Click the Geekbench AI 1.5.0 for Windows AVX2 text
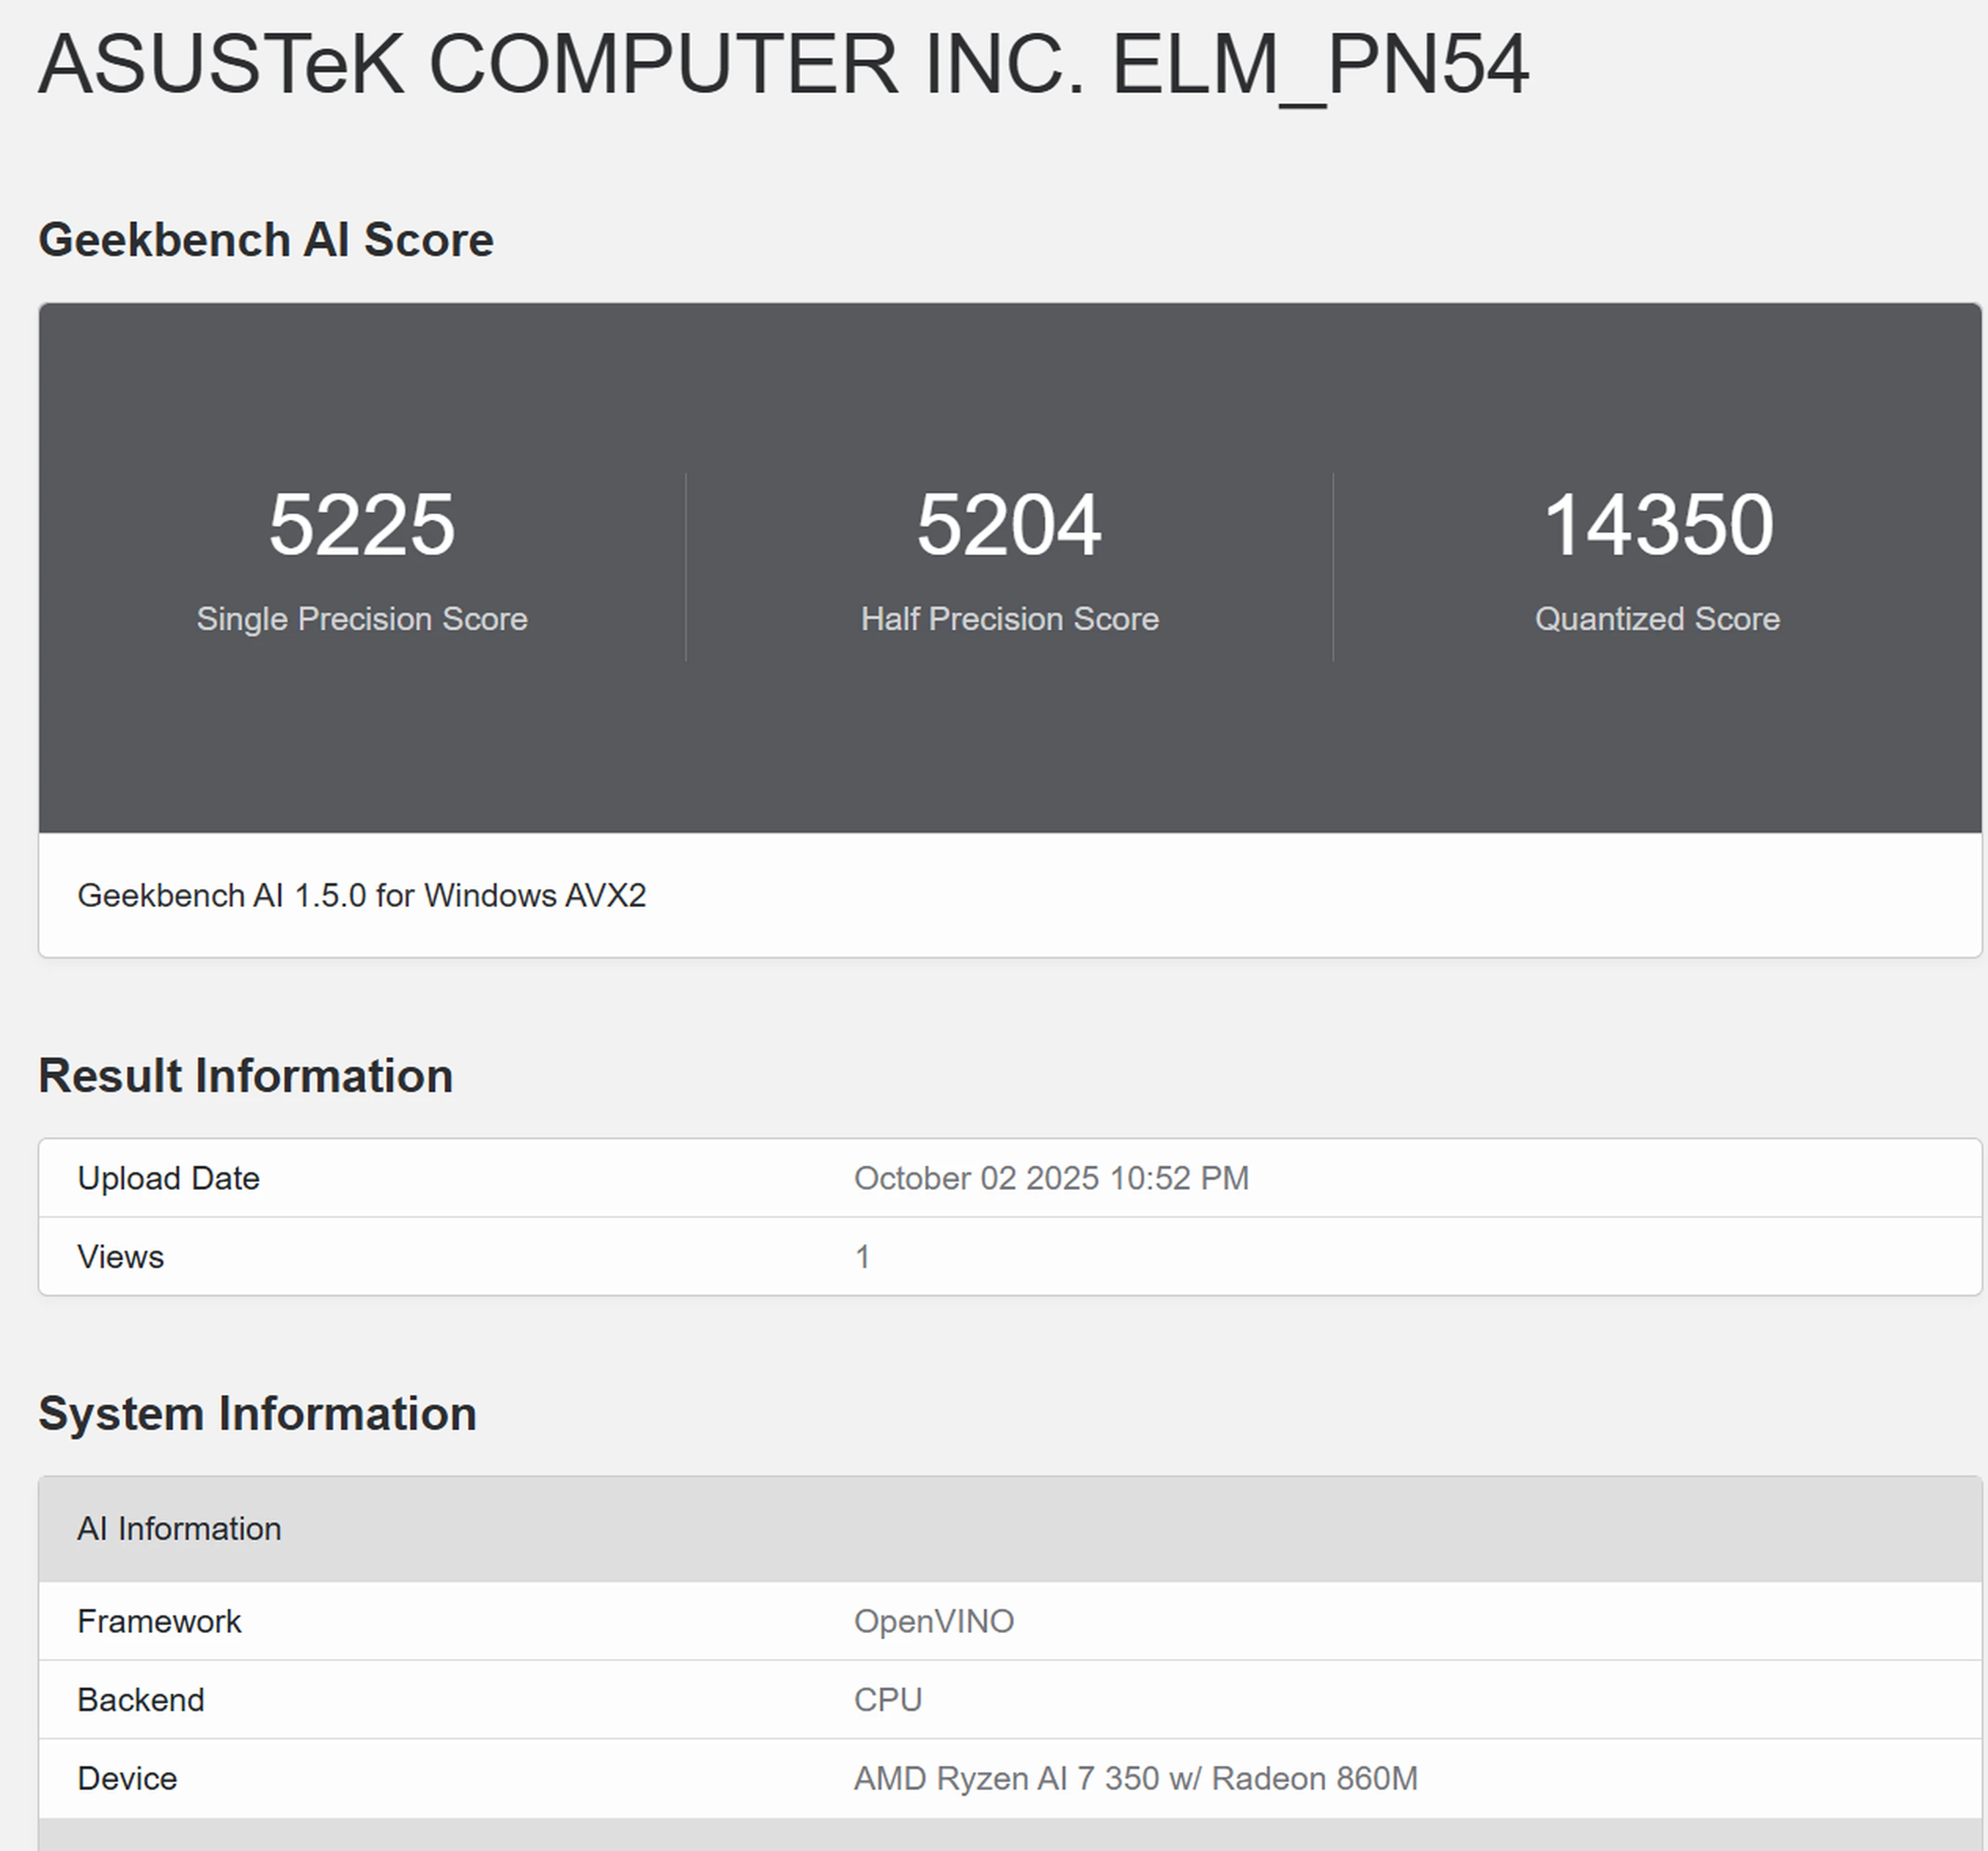This screenshot has width=1988, height=1851. click(362, 896)
